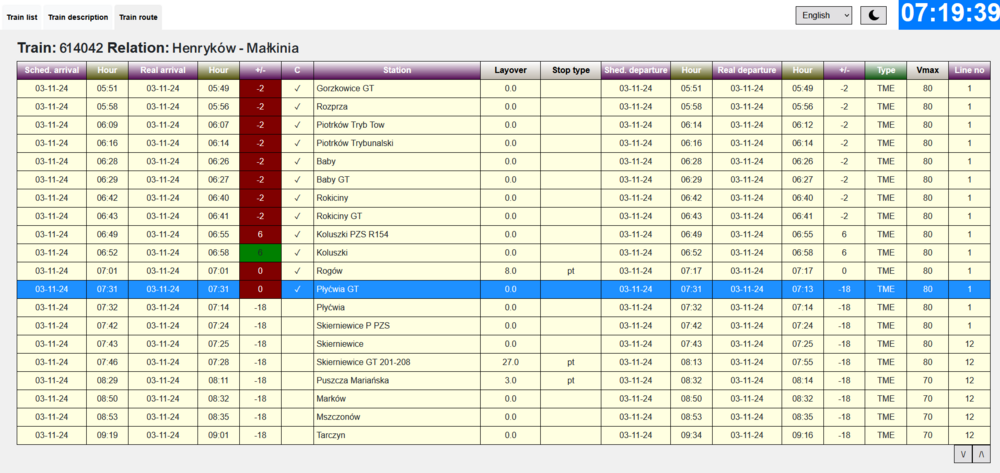
Task: Toggle the check for Gorzkowice GT
Action: pyautogui.click(x=297, y=88)
